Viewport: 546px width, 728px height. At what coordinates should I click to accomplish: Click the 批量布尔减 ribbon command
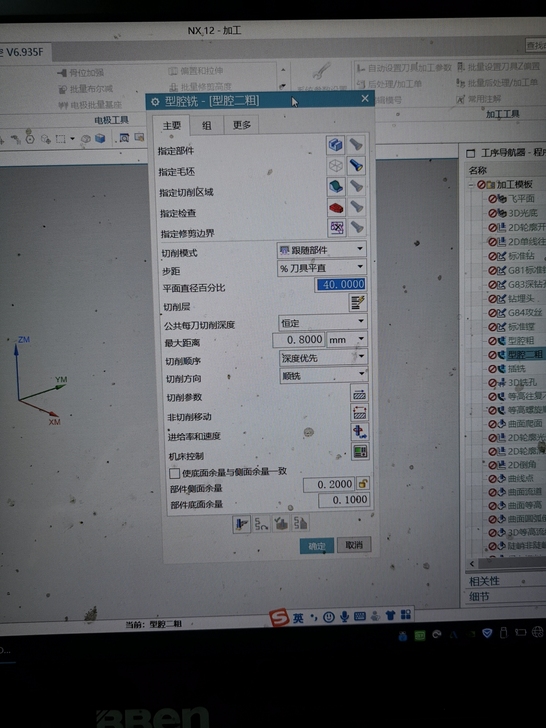[x=86, y=89]
